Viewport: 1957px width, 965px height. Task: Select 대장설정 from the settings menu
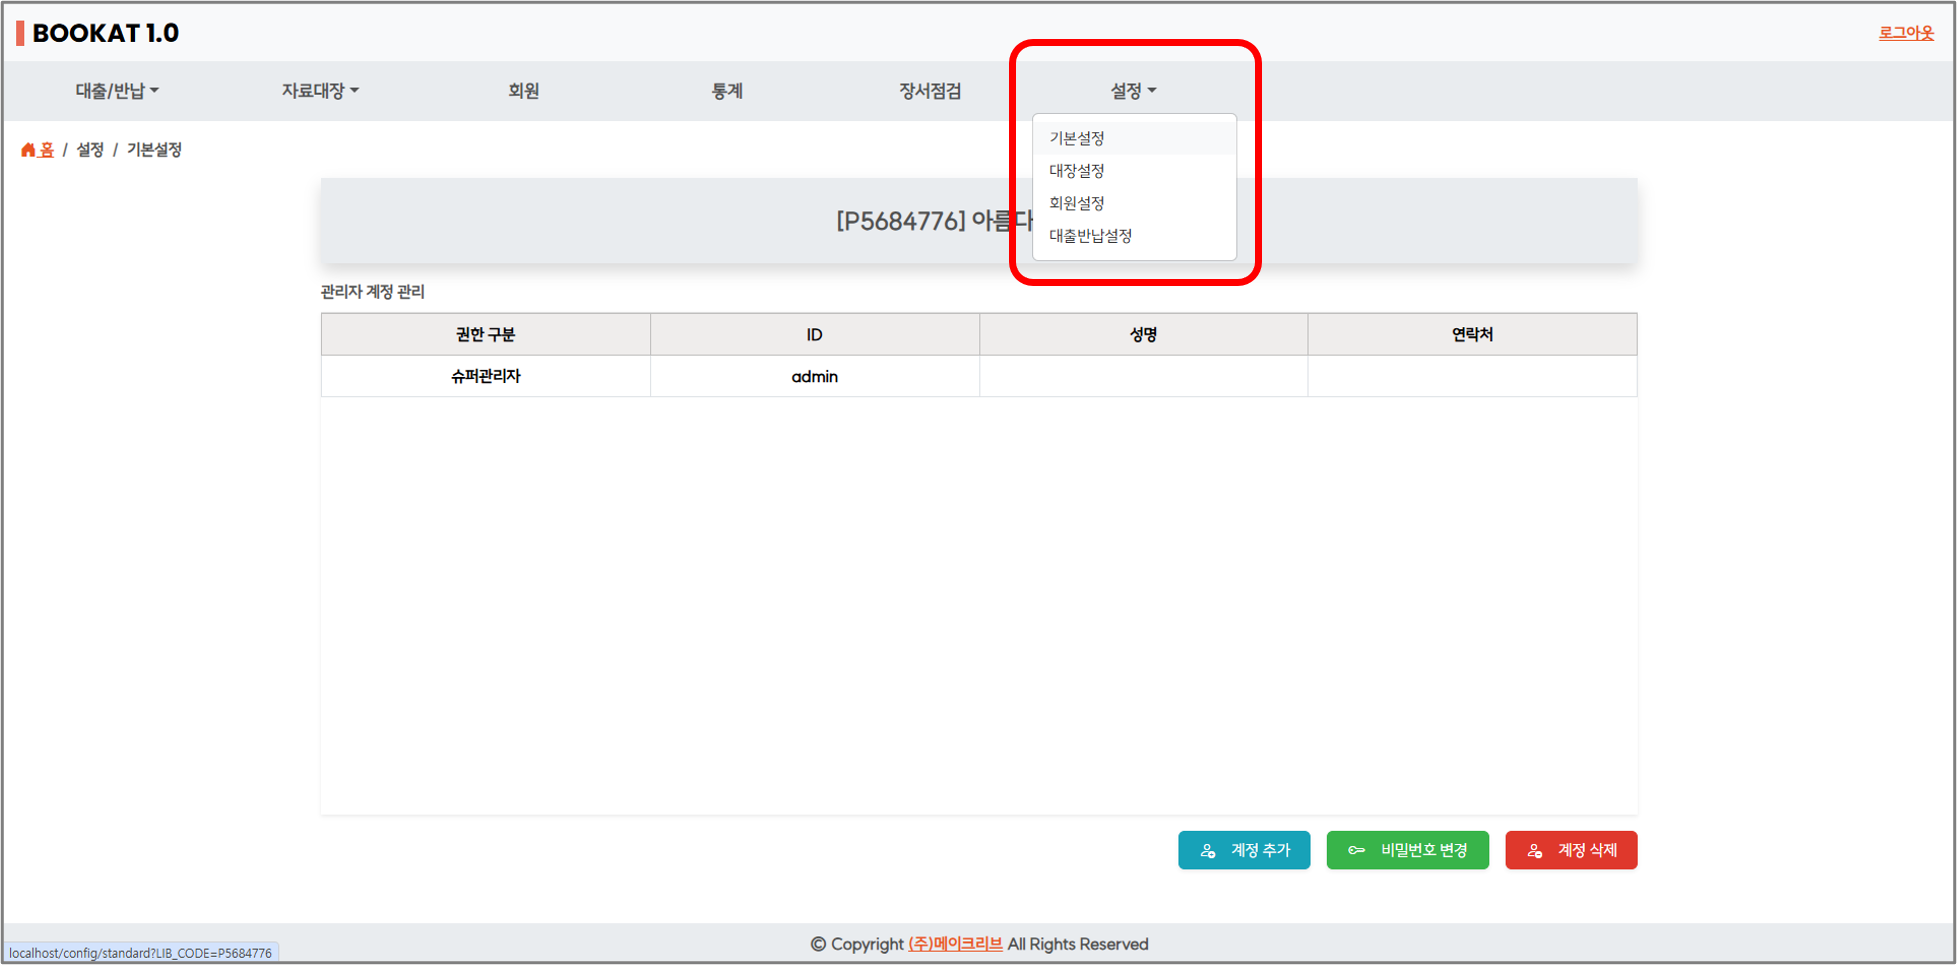pyautogui.click(x=1077, y=171)
